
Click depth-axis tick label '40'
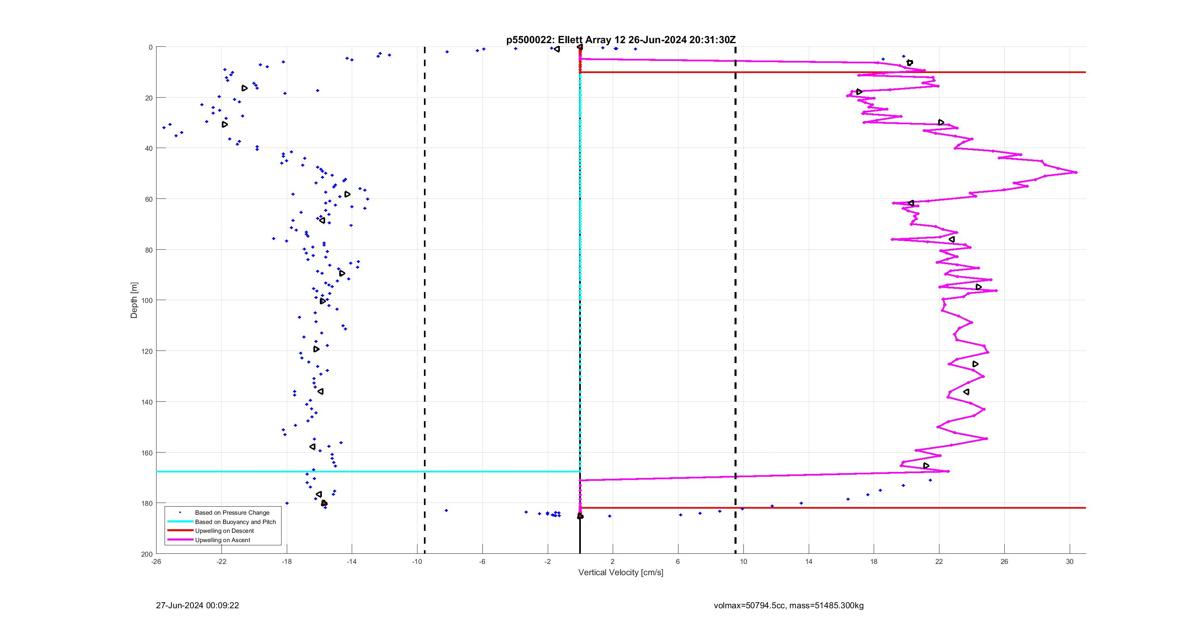click(x=148, y=148)
